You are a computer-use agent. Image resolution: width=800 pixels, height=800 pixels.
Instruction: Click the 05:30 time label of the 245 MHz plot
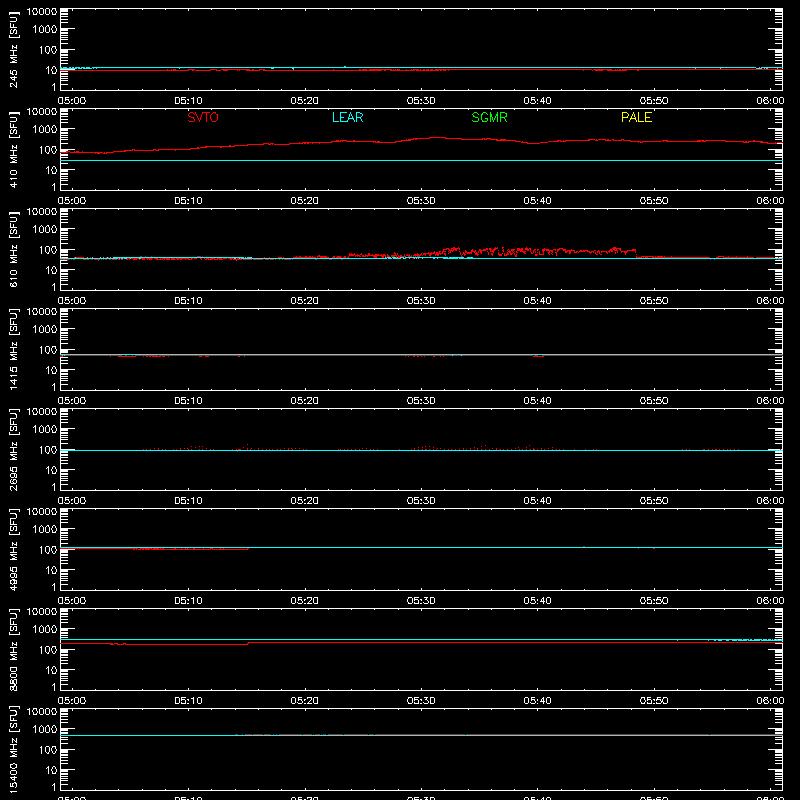pyautogui.click(x=421, y=101)
